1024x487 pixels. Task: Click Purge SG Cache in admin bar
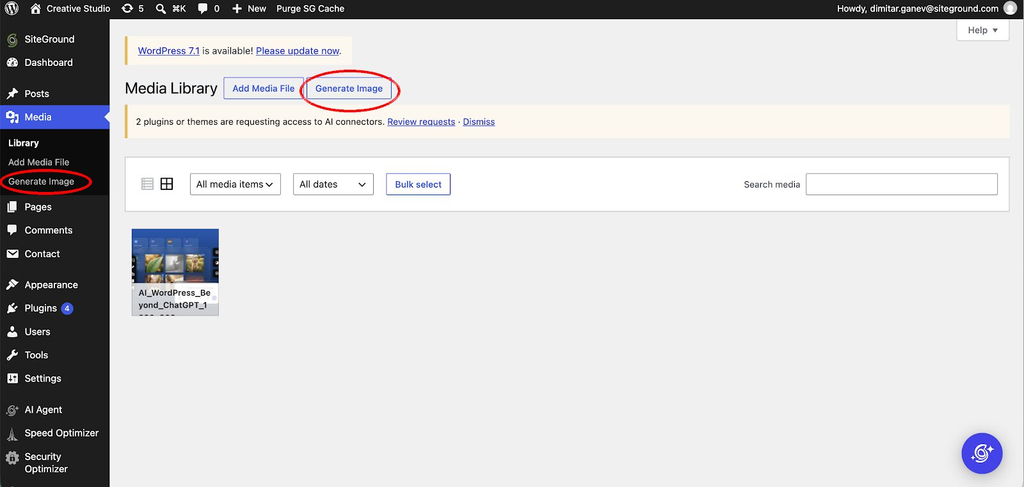click(310, 8)
